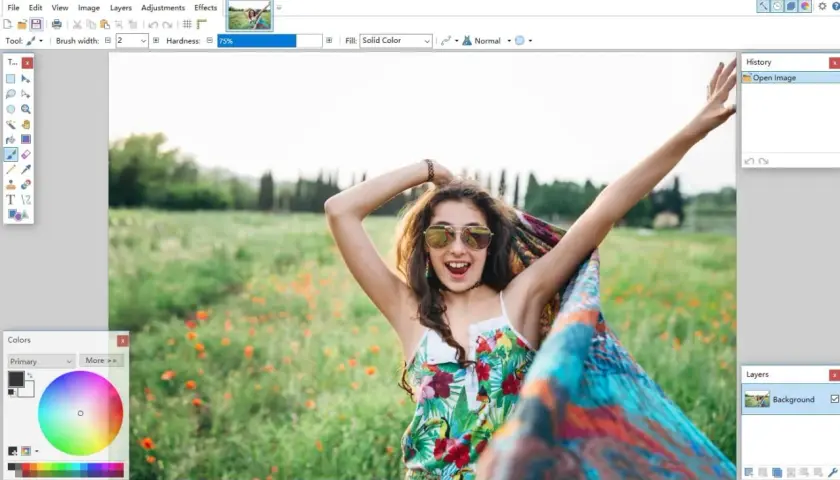Toggle the rulers icon
The height and width of the screenshot is (480, 840).
pyautogui.click(x=201, y=24)
